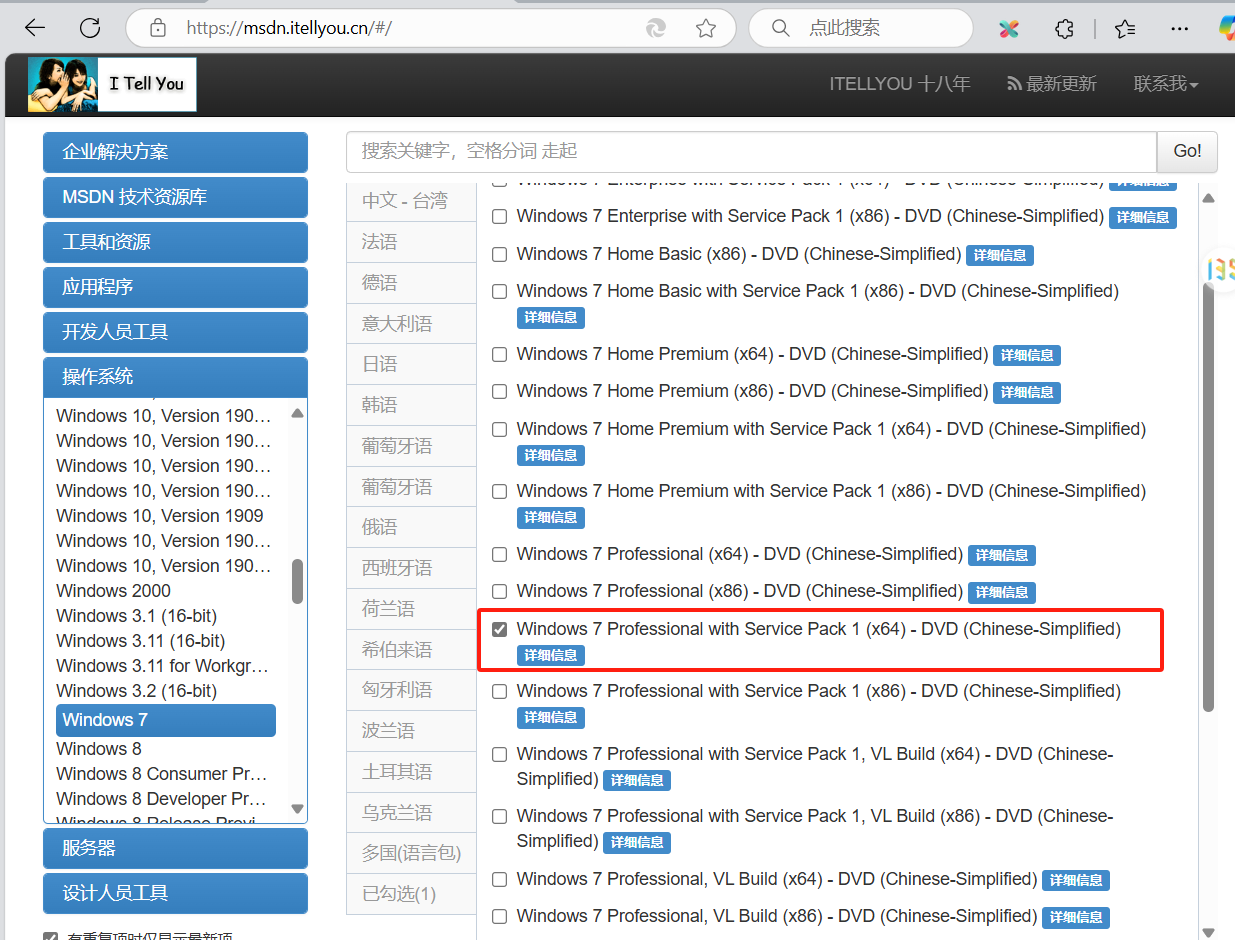Select Windows 8 in the OS list
The image size is (1235, 940).
point(99,749)
